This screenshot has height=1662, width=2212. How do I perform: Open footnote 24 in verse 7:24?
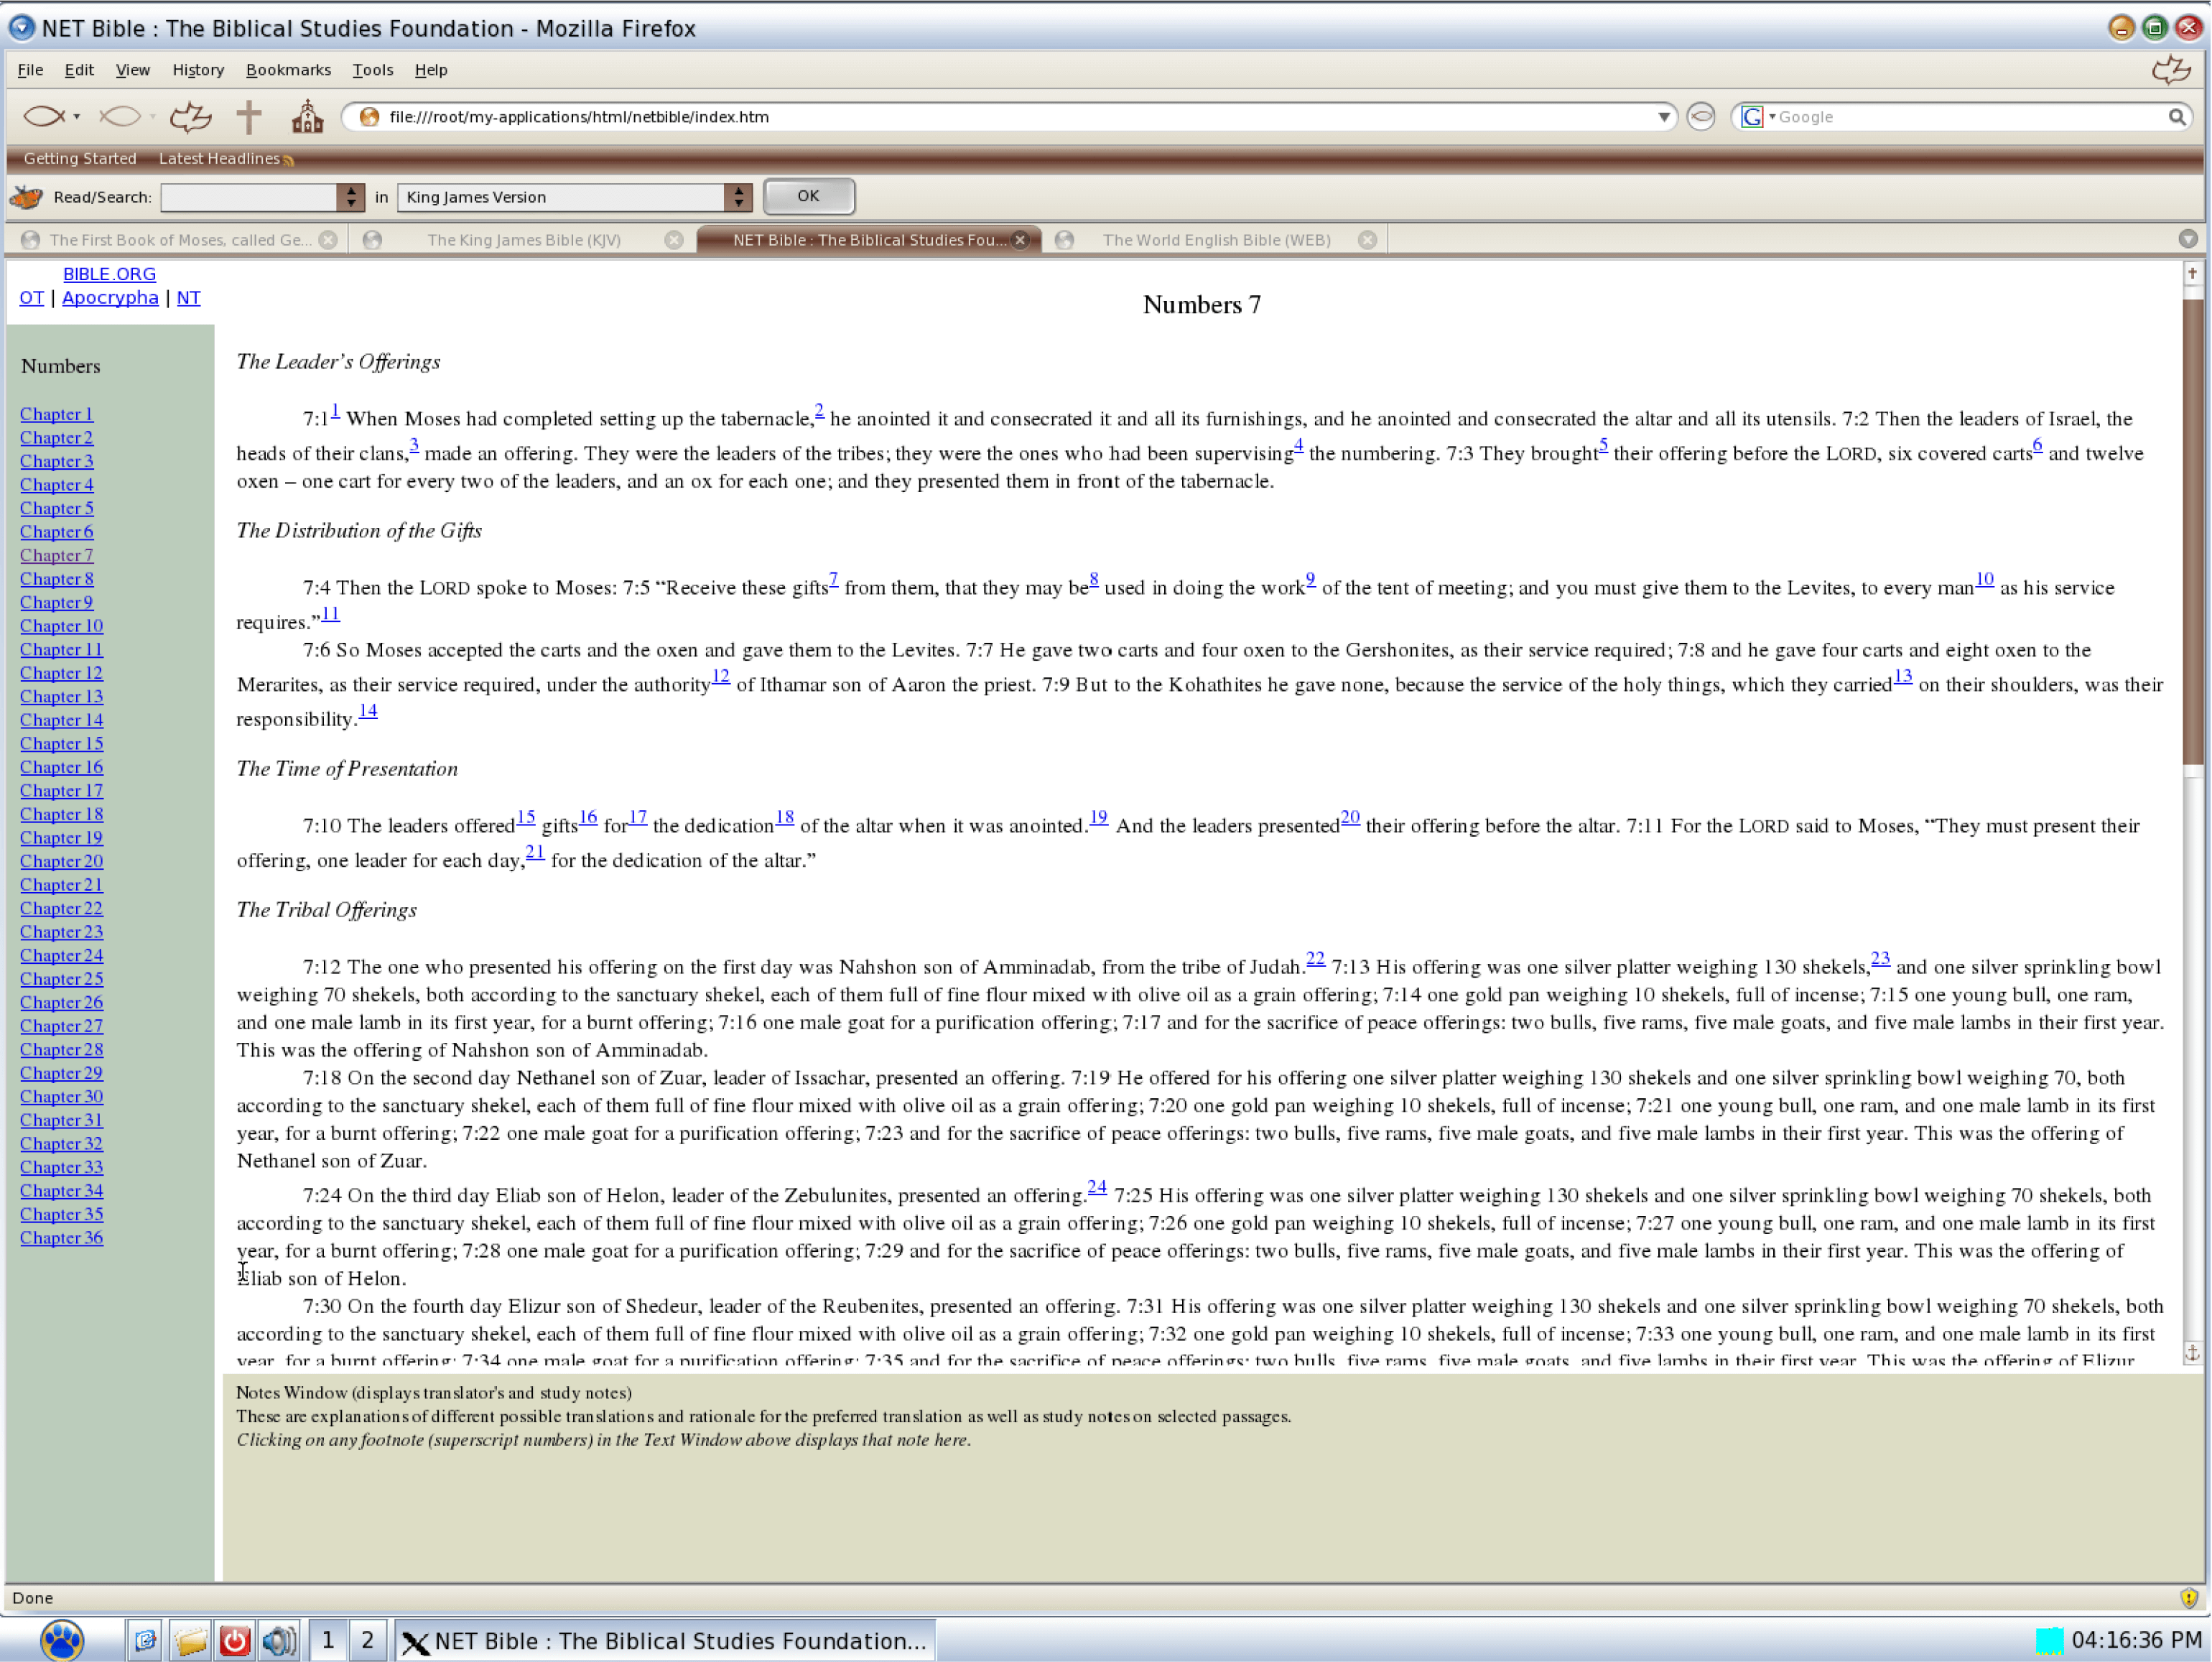click(1097, 1188)
